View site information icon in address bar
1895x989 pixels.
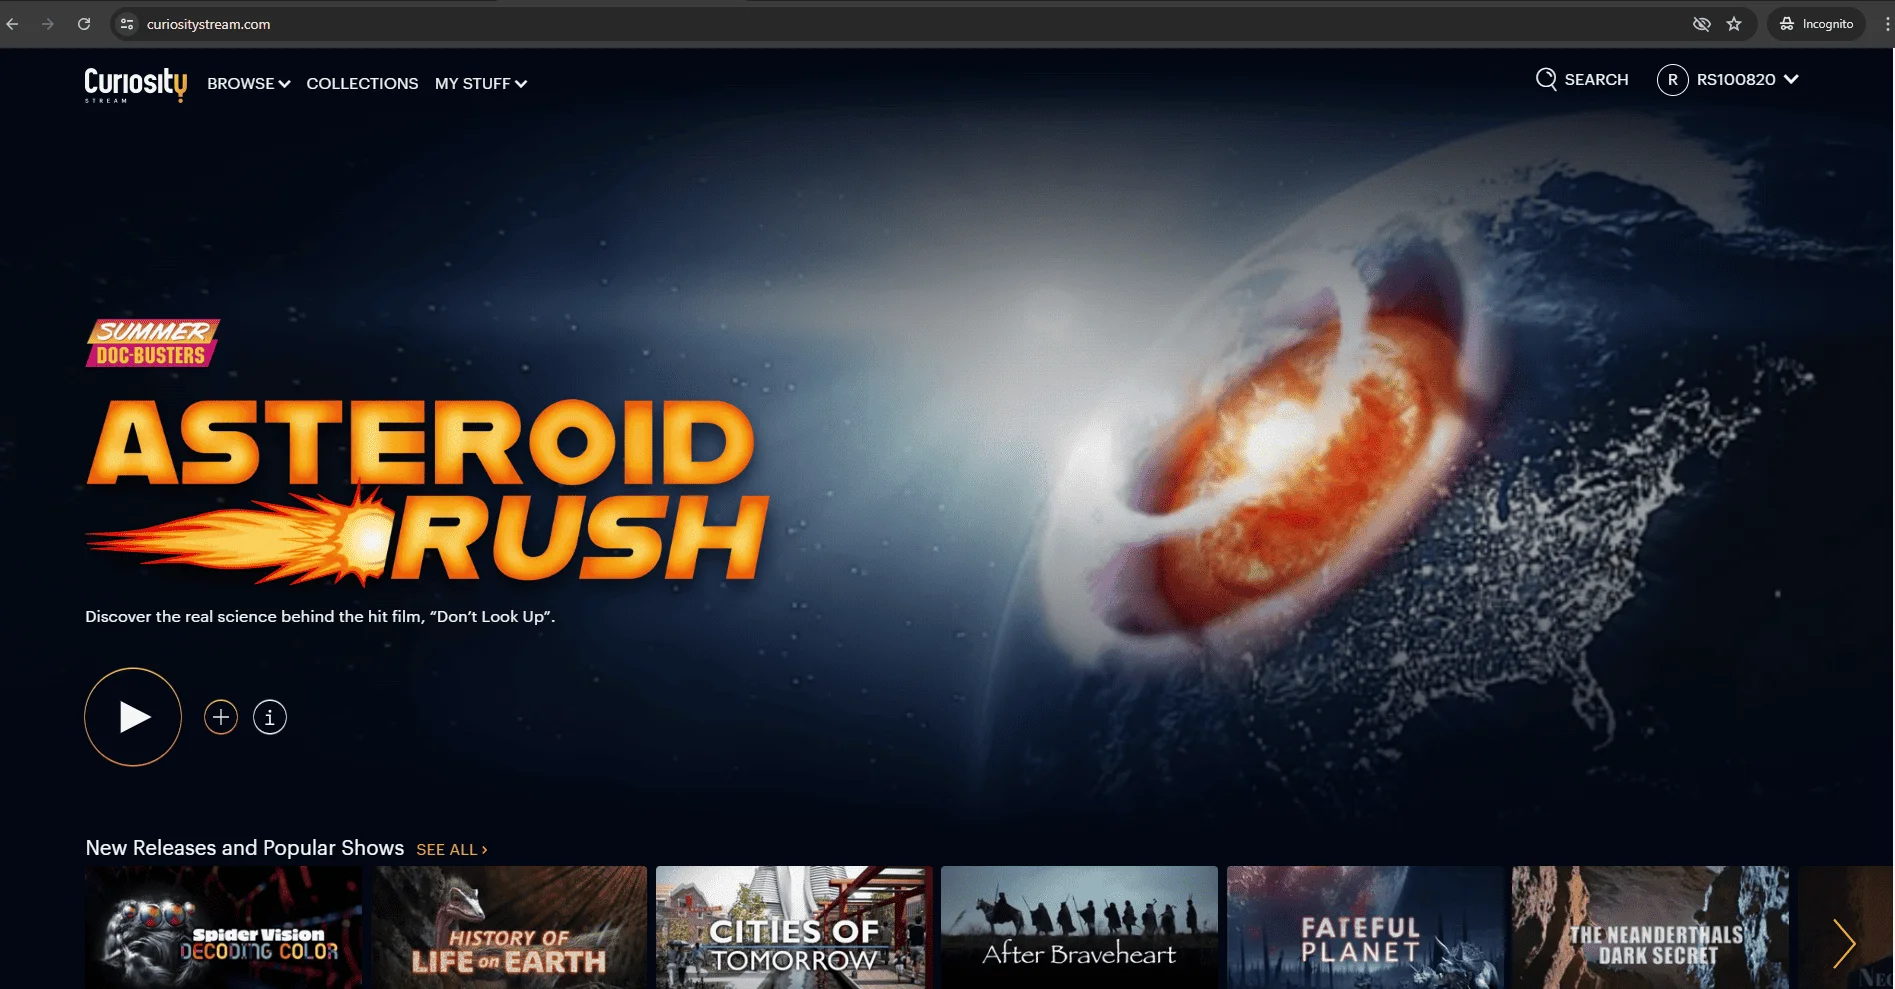pos(127,24)
